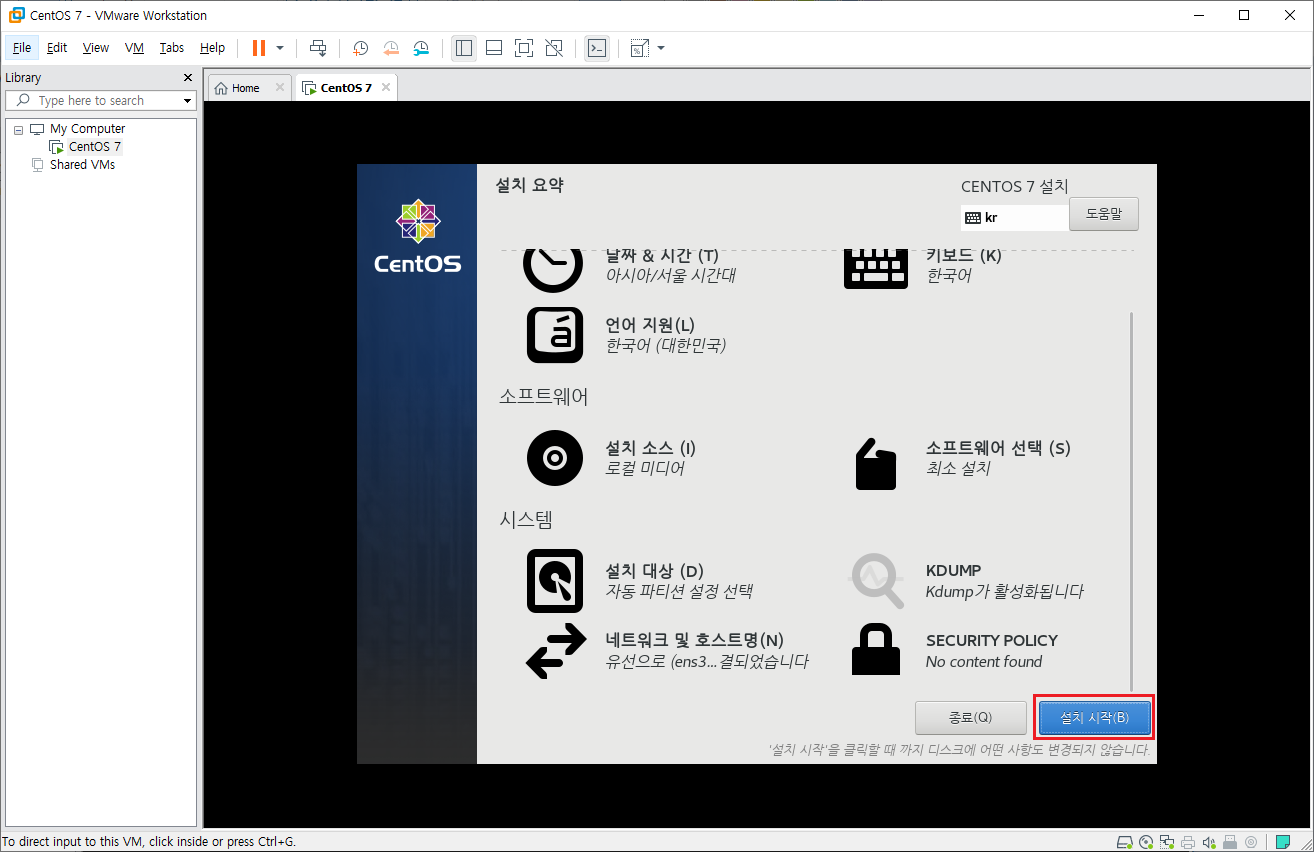Open the snapshot manager
The image size is (1314, 852).
coord(422,48)
